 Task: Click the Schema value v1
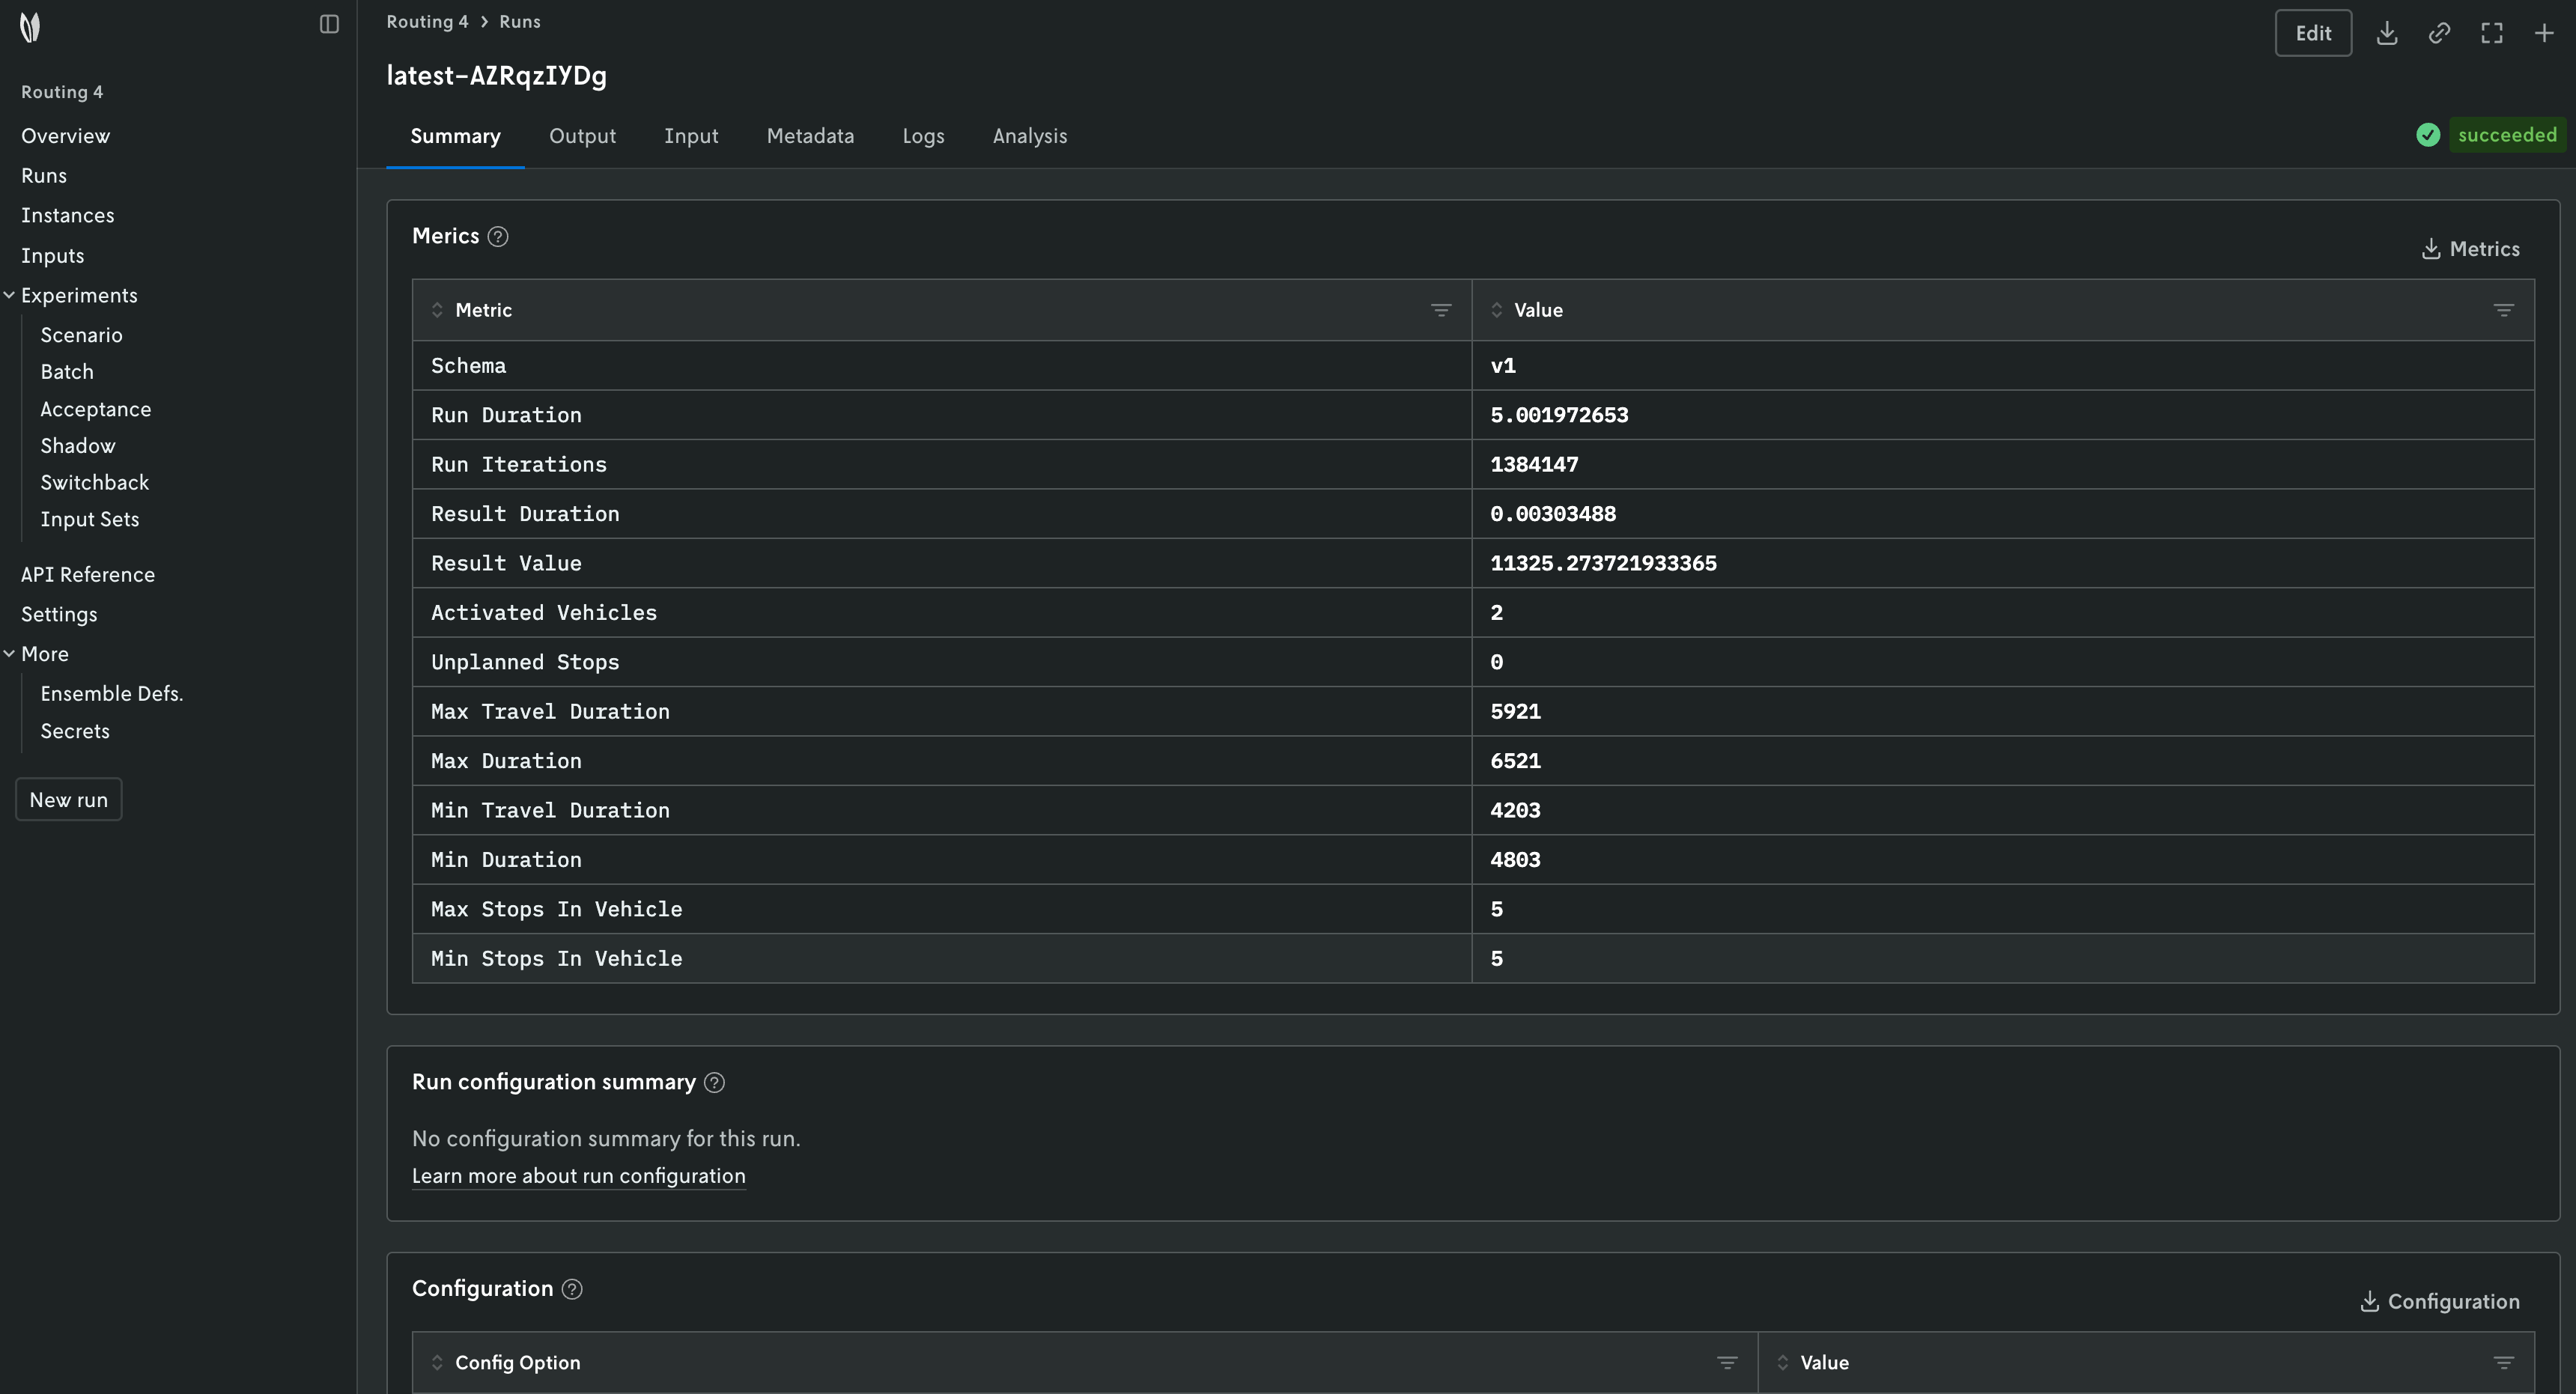point(1503,366)
